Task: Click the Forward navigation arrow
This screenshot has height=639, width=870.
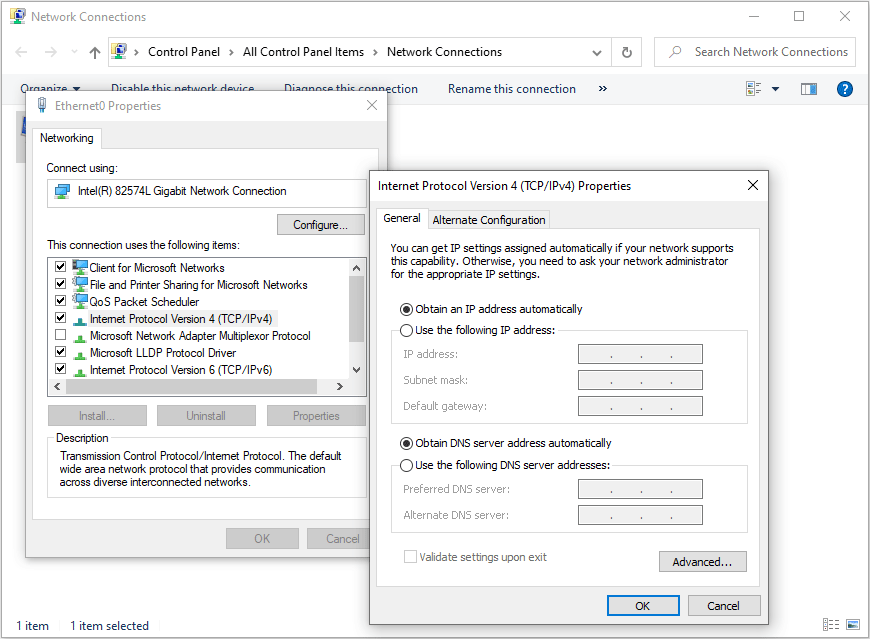Action: [50, 52]
